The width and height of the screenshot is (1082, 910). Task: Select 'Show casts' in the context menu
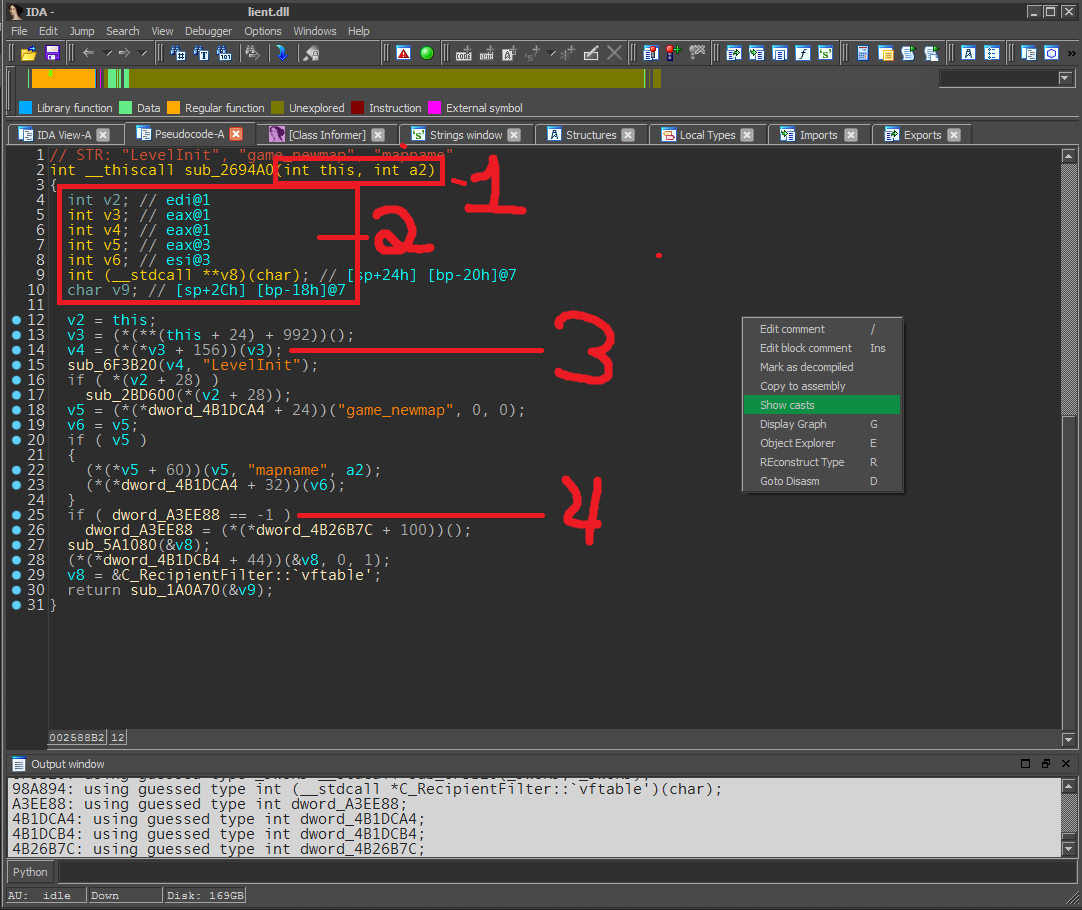pyautogui.click(x=822, y=405)
